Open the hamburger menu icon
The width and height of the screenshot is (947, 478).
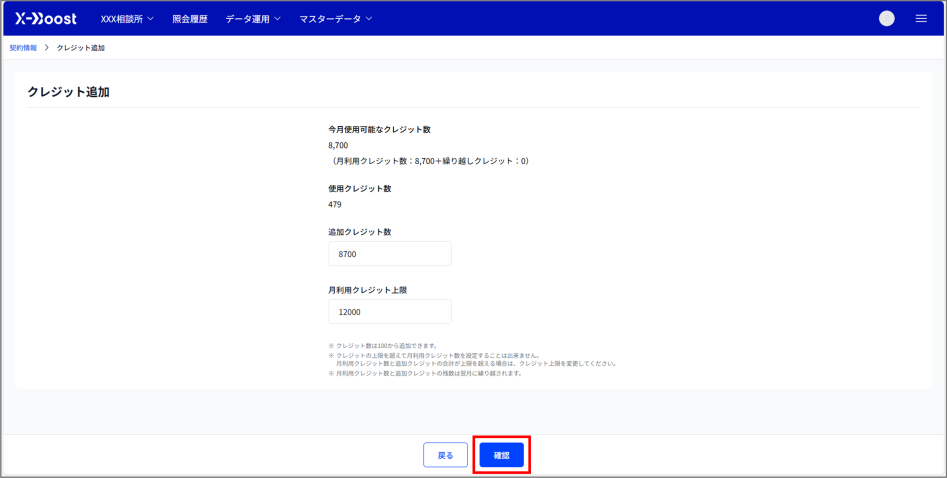click(921, 19)
